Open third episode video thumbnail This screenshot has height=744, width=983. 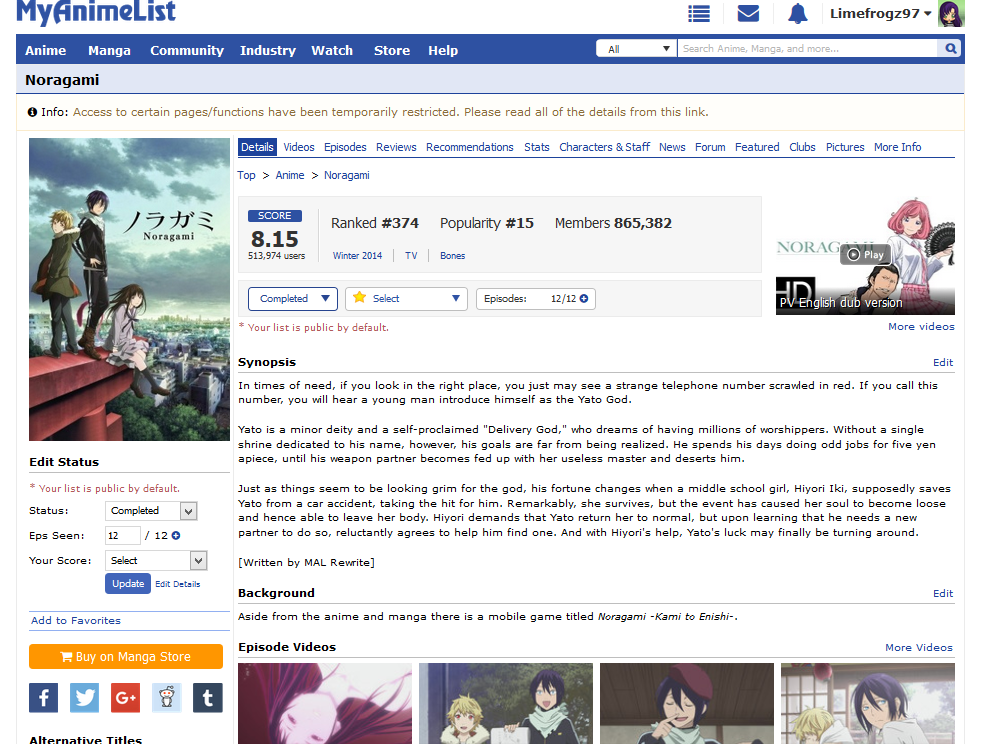687,703
